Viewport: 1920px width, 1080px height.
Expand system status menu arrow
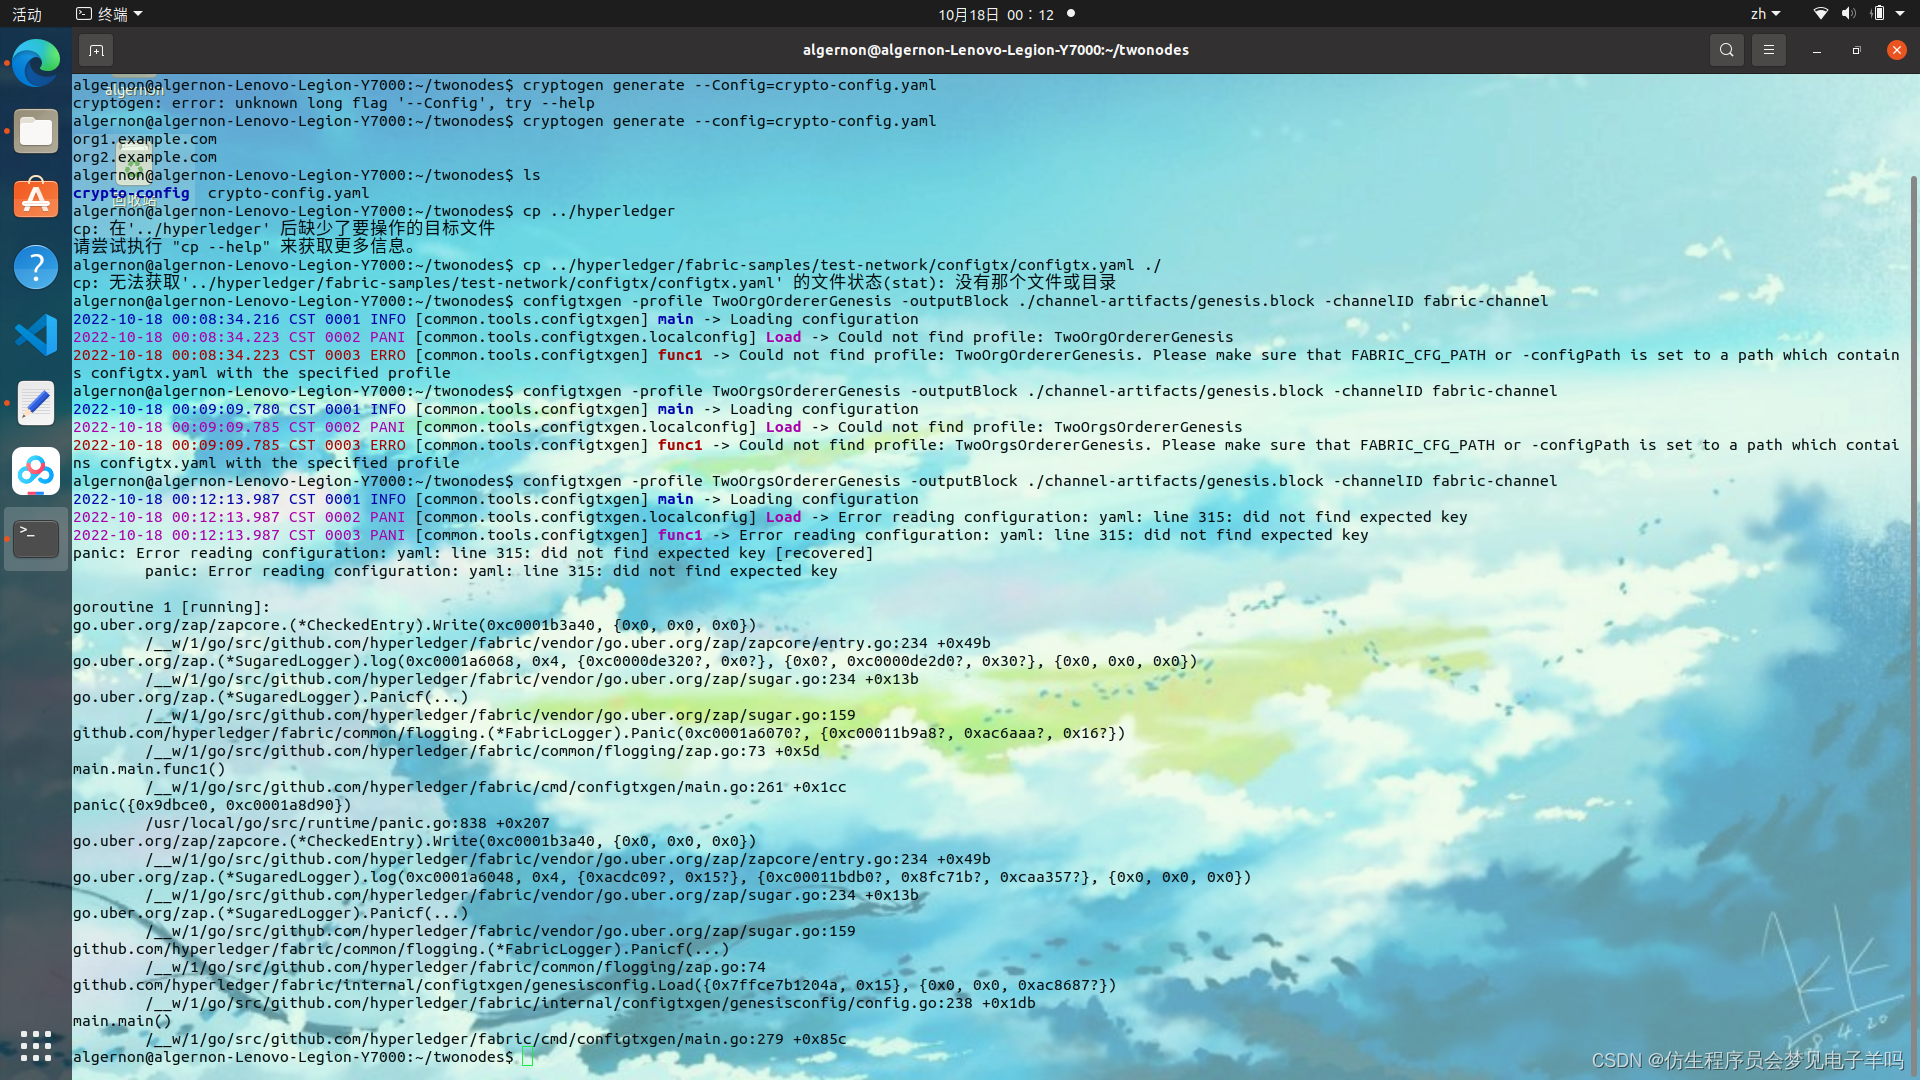(1900, 14)
